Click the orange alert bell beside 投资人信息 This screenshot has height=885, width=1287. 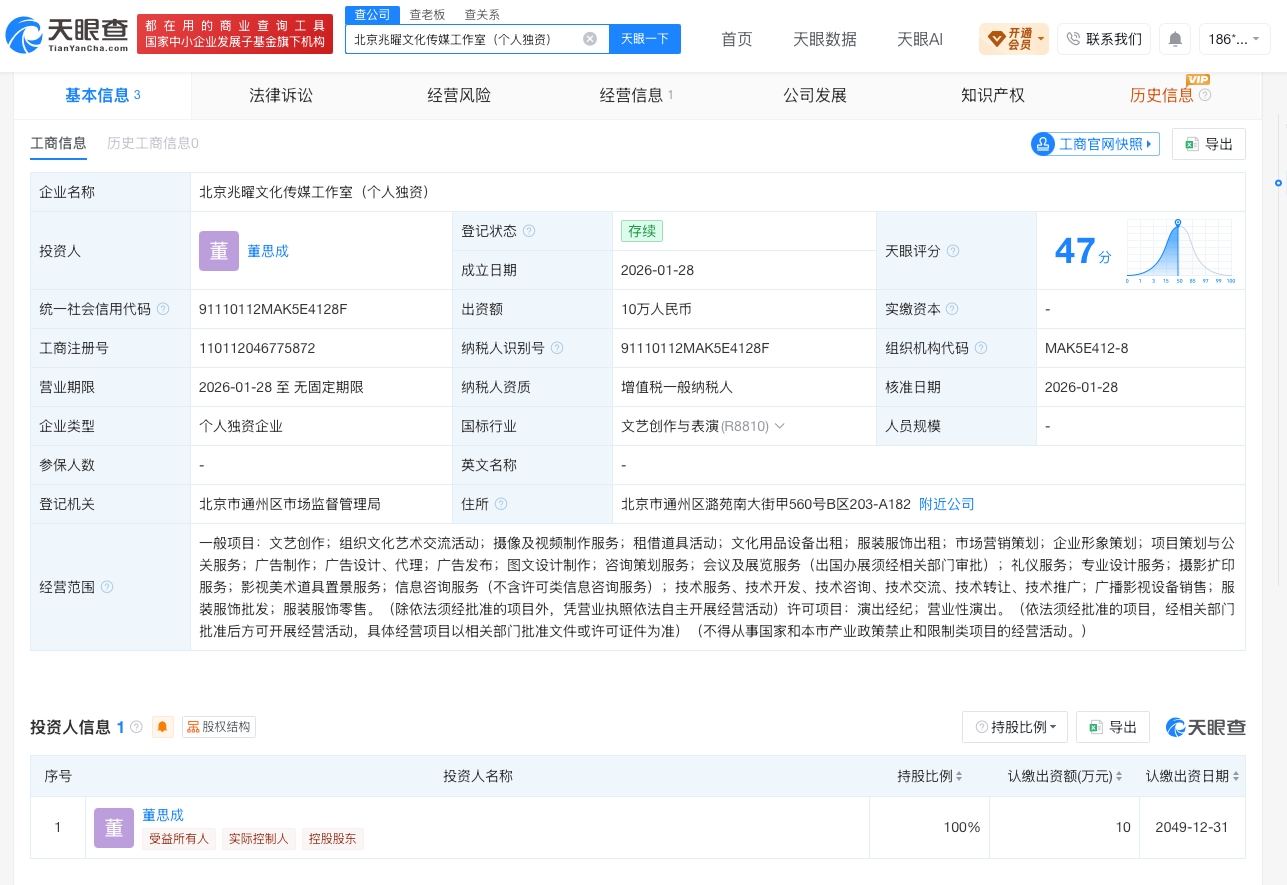162,727
